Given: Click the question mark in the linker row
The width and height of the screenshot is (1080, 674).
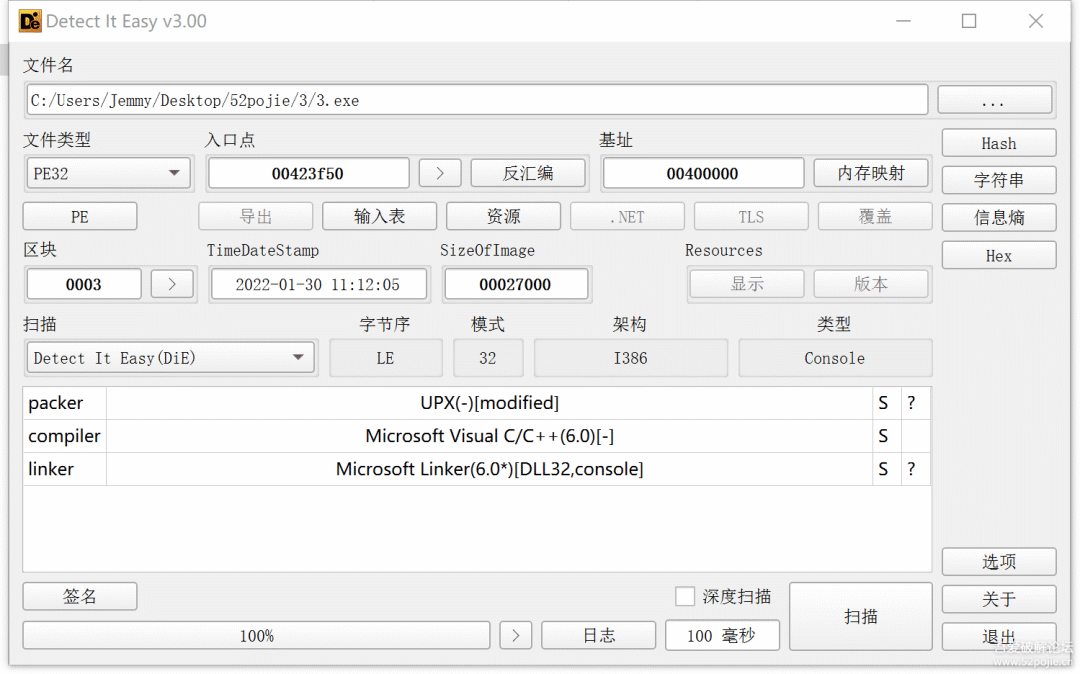Looking at the screenshot, I should (911, 469).
